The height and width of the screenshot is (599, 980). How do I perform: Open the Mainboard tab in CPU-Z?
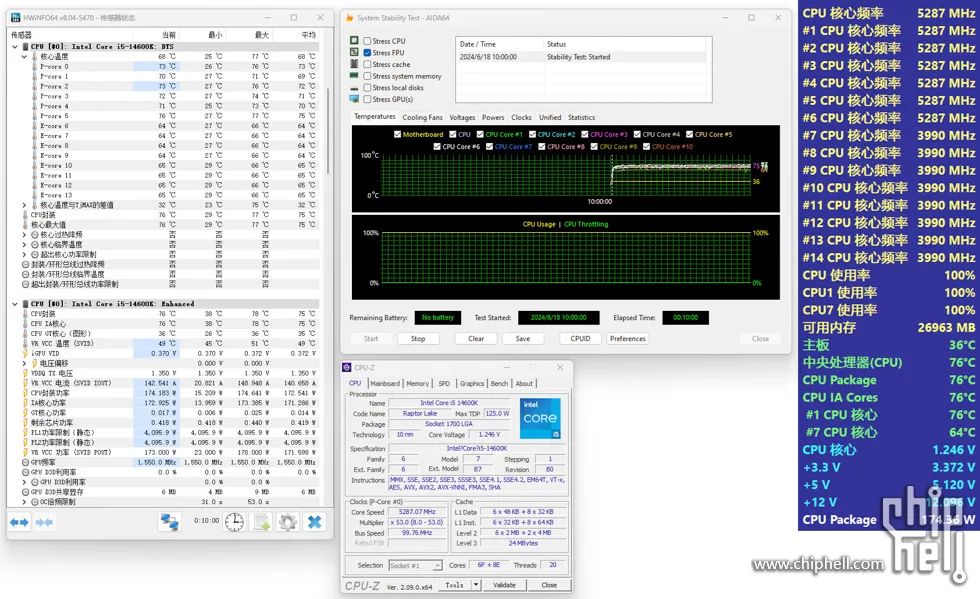click(x=385, y=383)
